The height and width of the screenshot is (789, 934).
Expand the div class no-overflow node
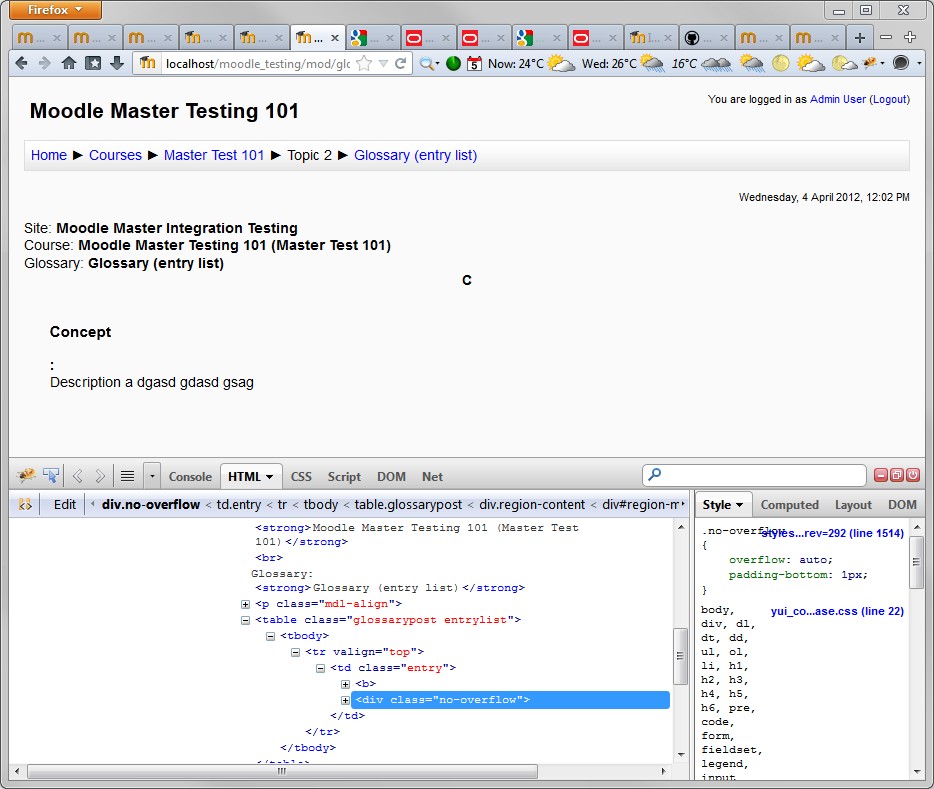[345, 700]
